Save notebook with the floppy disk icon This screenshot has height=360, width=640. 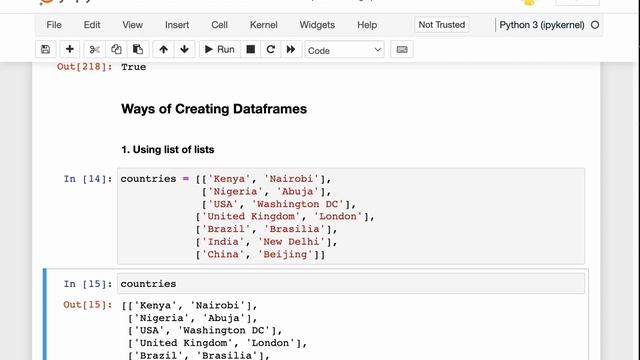pyautogui.click(x=45, y=49)
